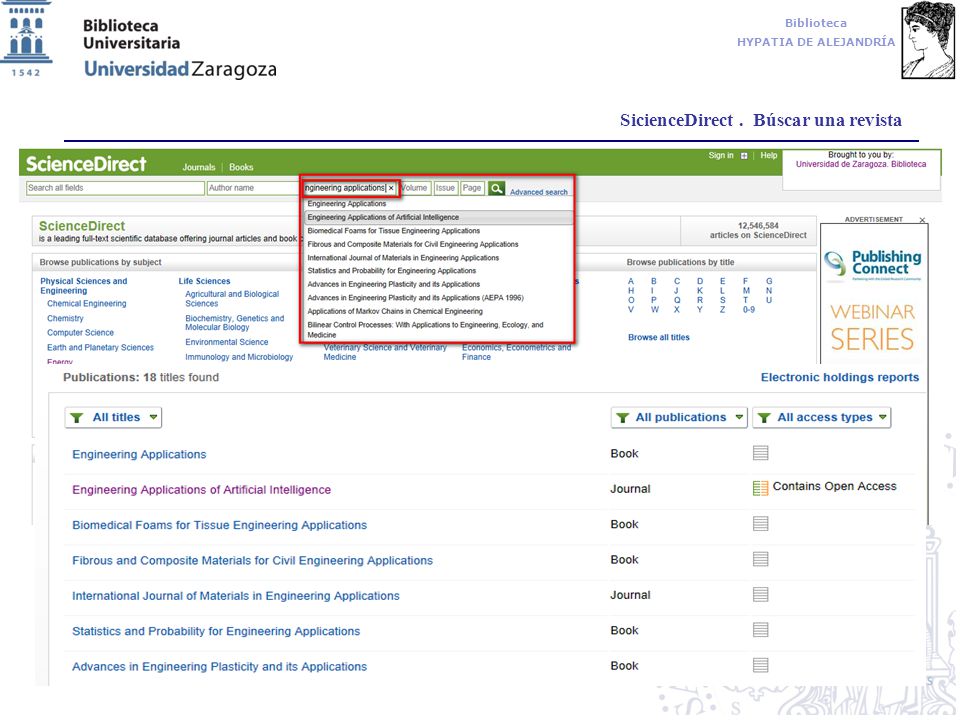Viewport: 960px width, 720px height.
Task: Open Advances in Engineering Plasticity result
Action: (x=219, y=667)
